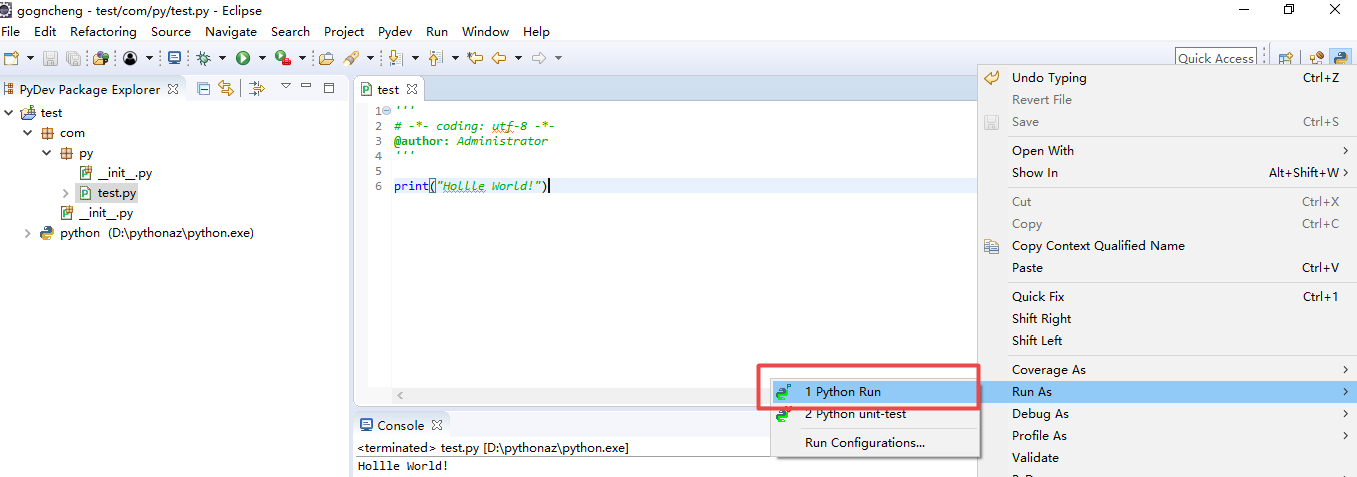Click the Debug bug toolbar icon
The height and width of the screenshot is (477, 1357).
pyautogui.click(x=203, y=58)
